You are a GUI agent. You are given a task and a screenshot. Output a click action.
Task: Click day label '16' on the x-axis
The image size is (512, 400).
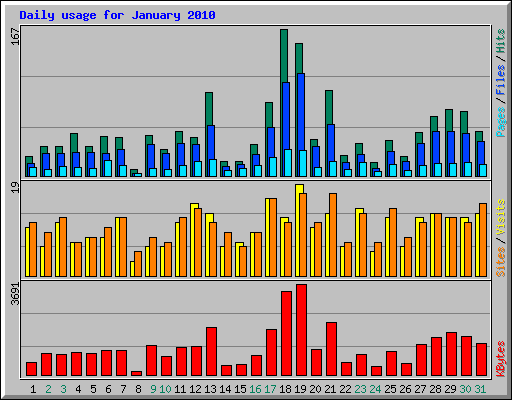pos(255,389)
